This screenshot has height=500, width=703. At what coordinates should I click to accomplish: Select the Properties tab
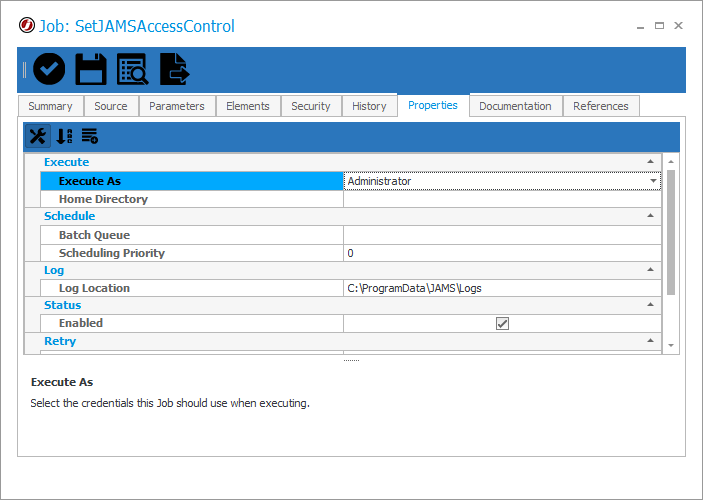click(433, 105)
